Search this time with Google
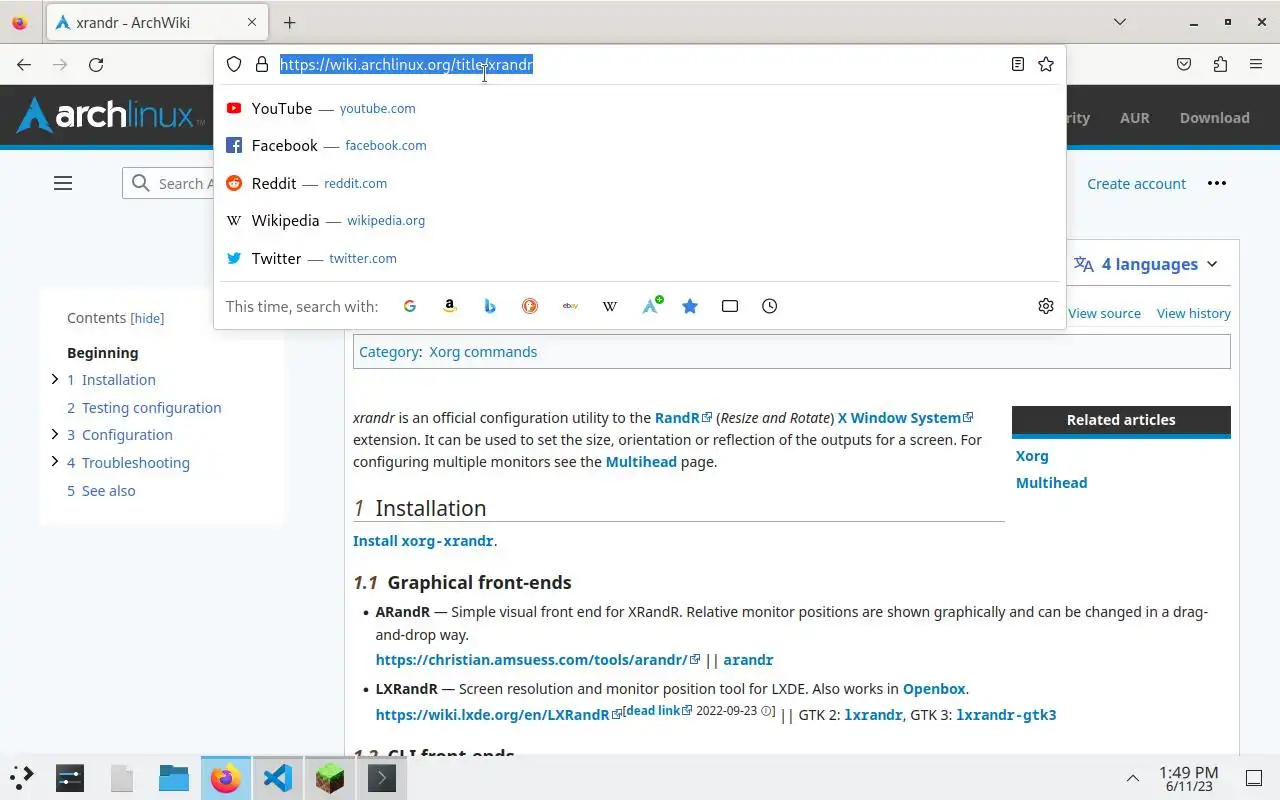The width and height of the screenshot is (1280, 800). click(410, 306)
